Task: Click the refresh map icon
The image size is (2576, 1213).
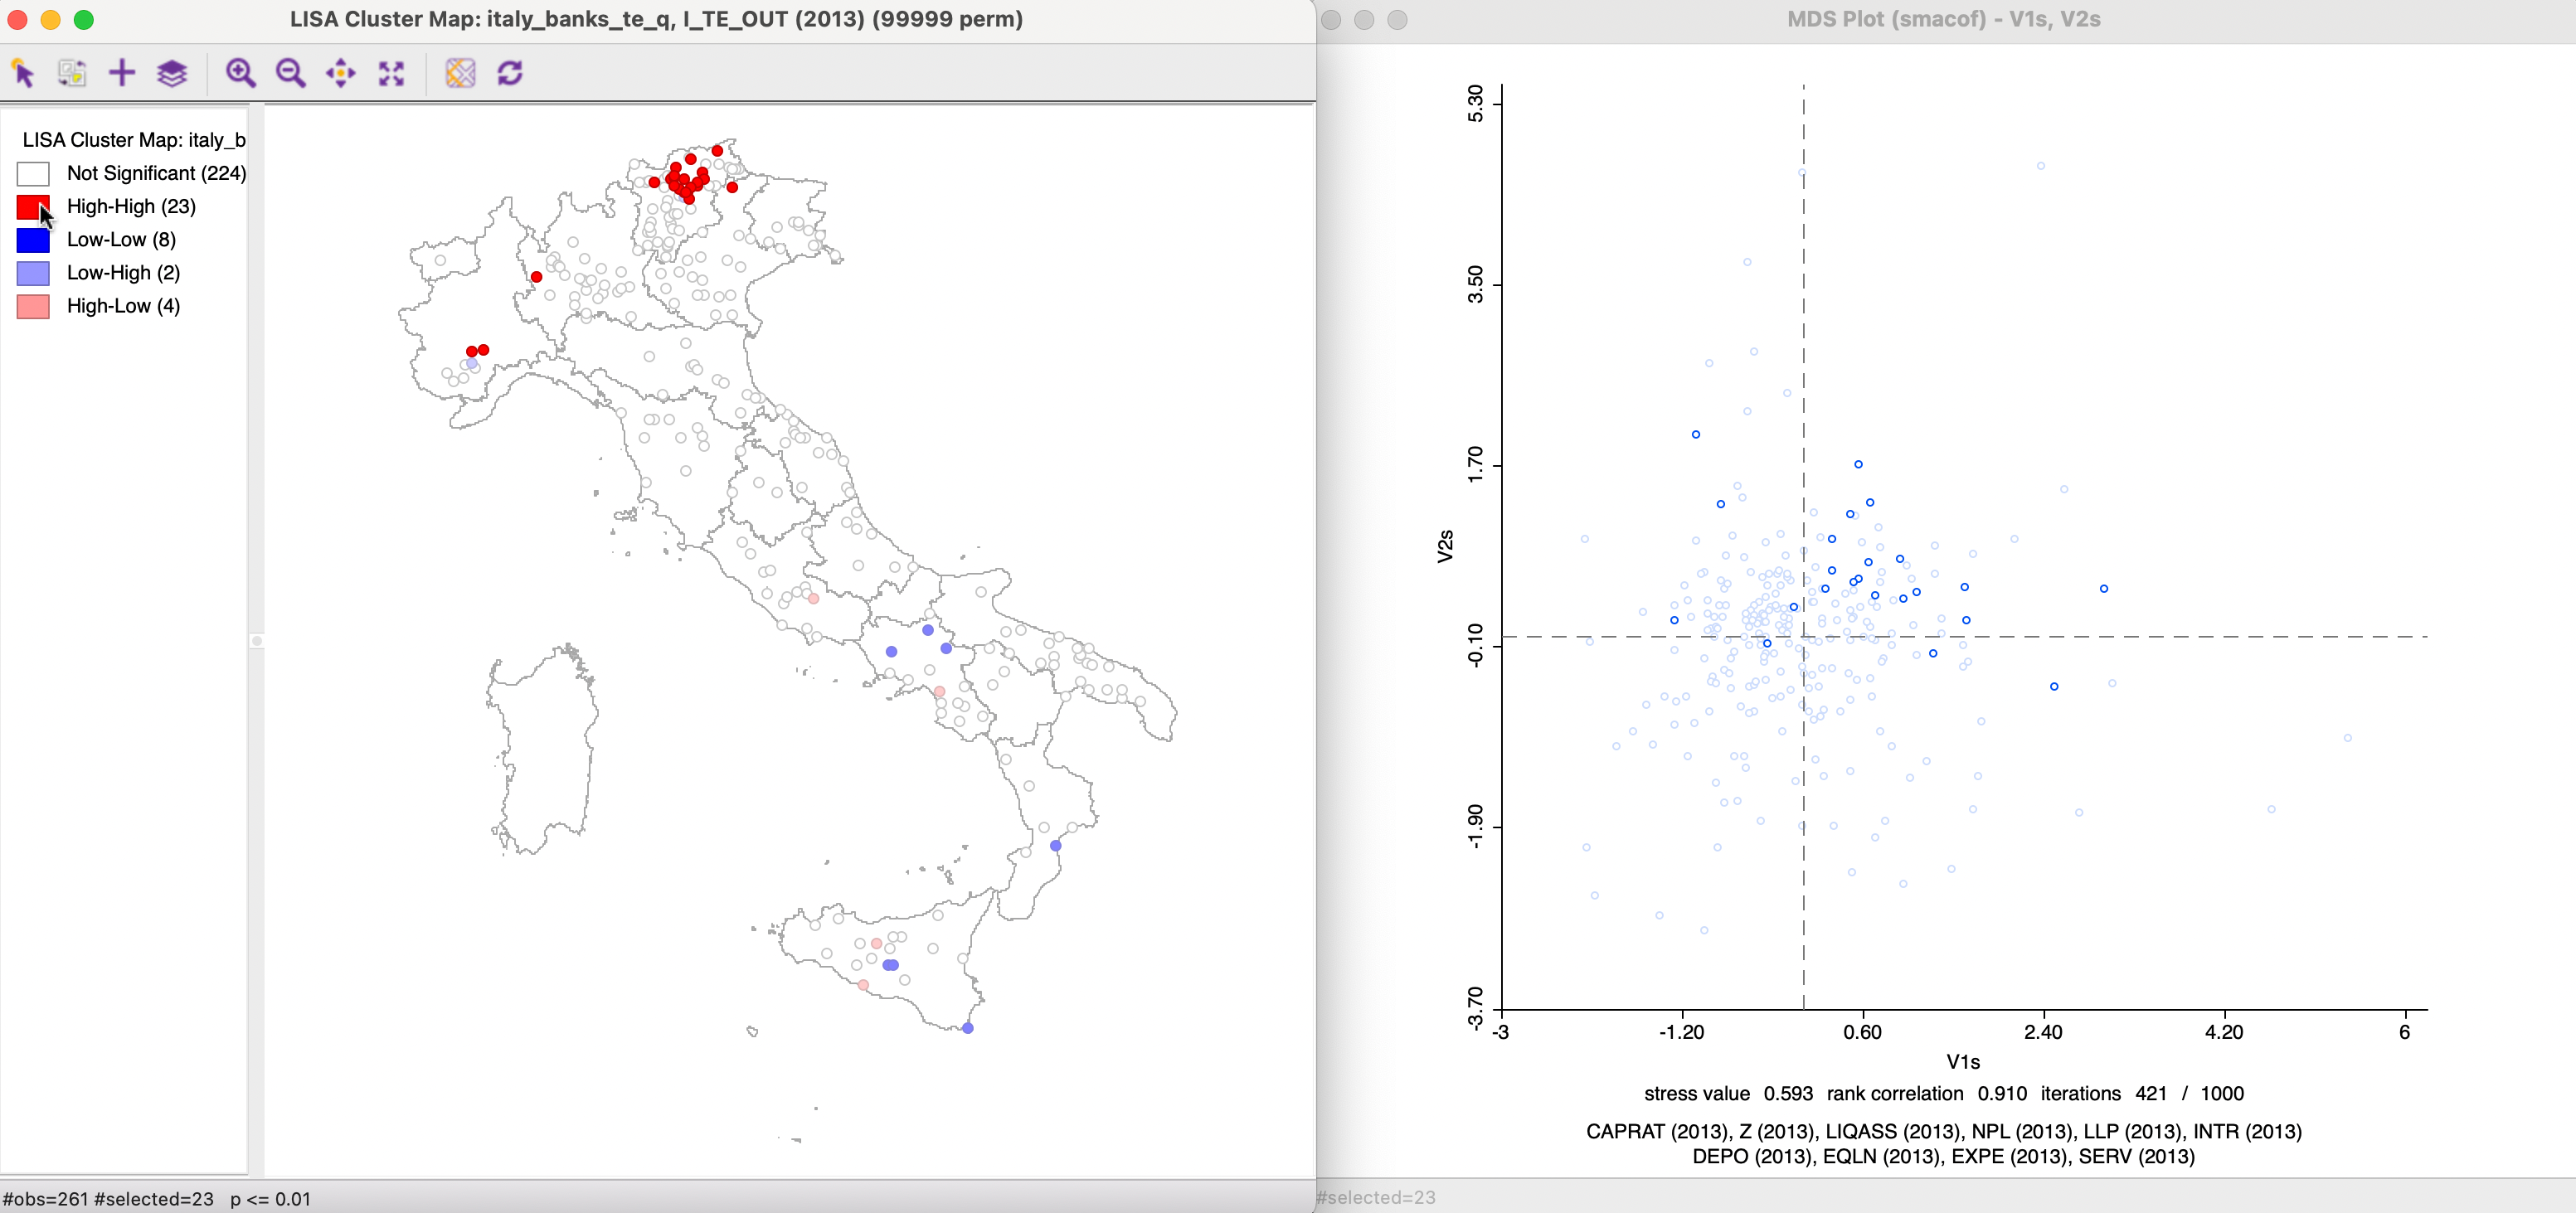Action: click(510, 73)
